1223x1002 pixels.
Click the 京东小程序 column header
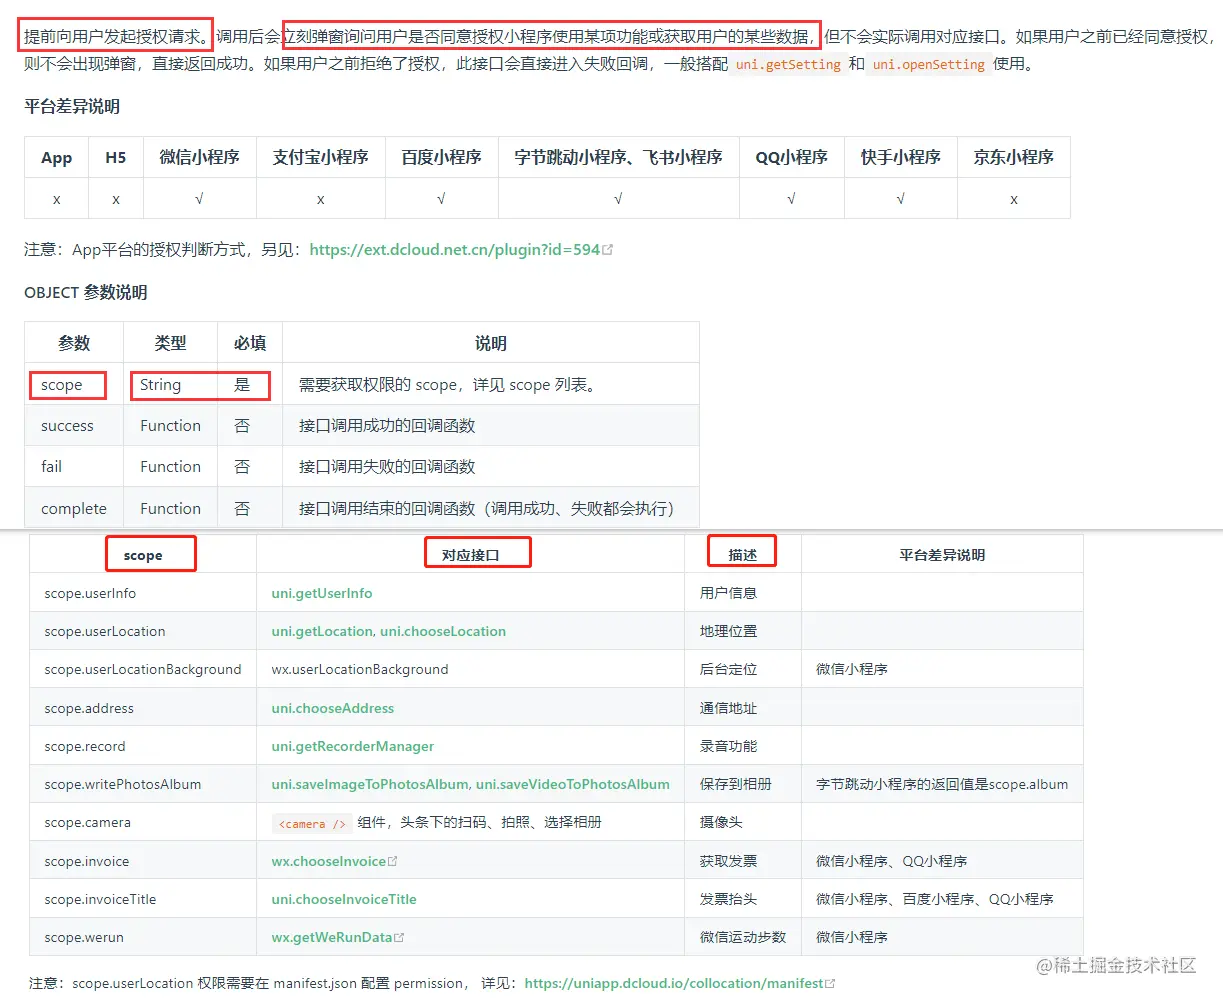click(1014, 158)
